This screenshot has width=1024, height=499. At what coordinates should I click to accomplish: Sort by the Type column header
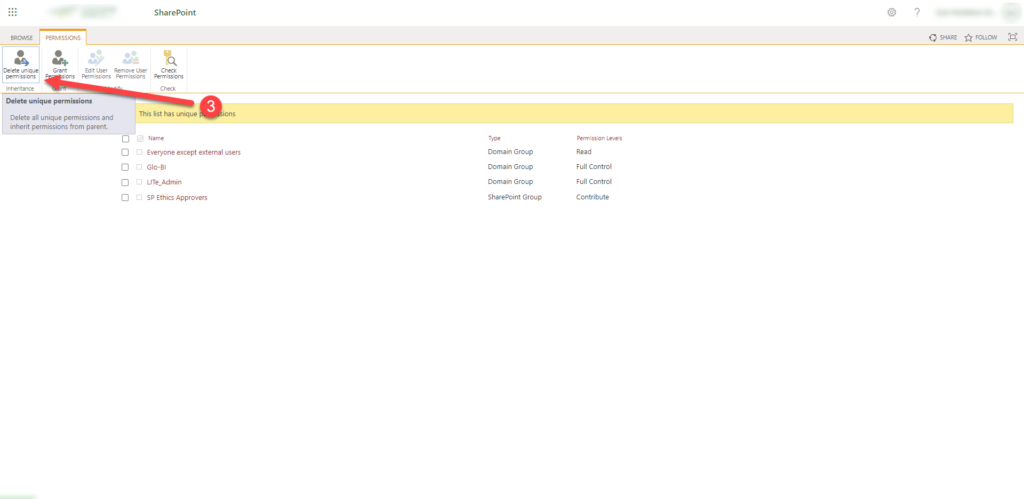coord(494,138)
